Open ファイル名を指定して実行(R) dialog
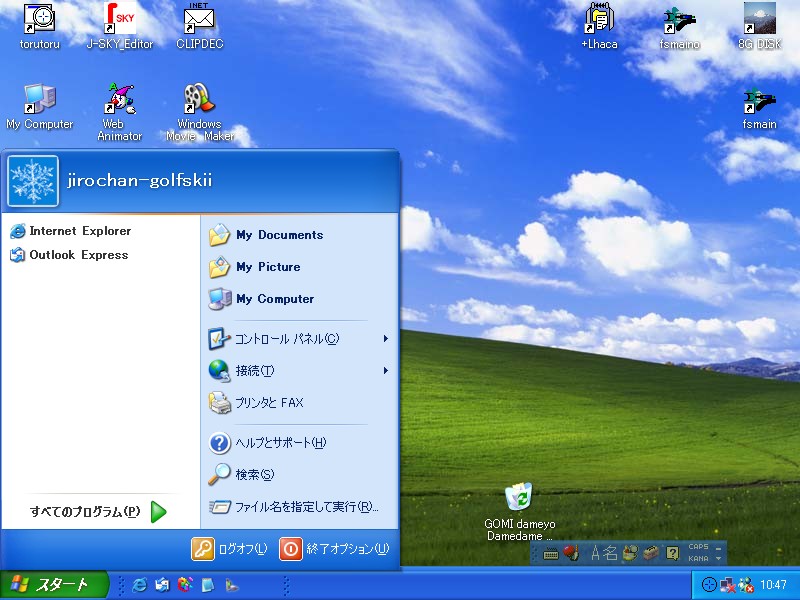Screen dimensions: 800x600 (x=293, y=507)
